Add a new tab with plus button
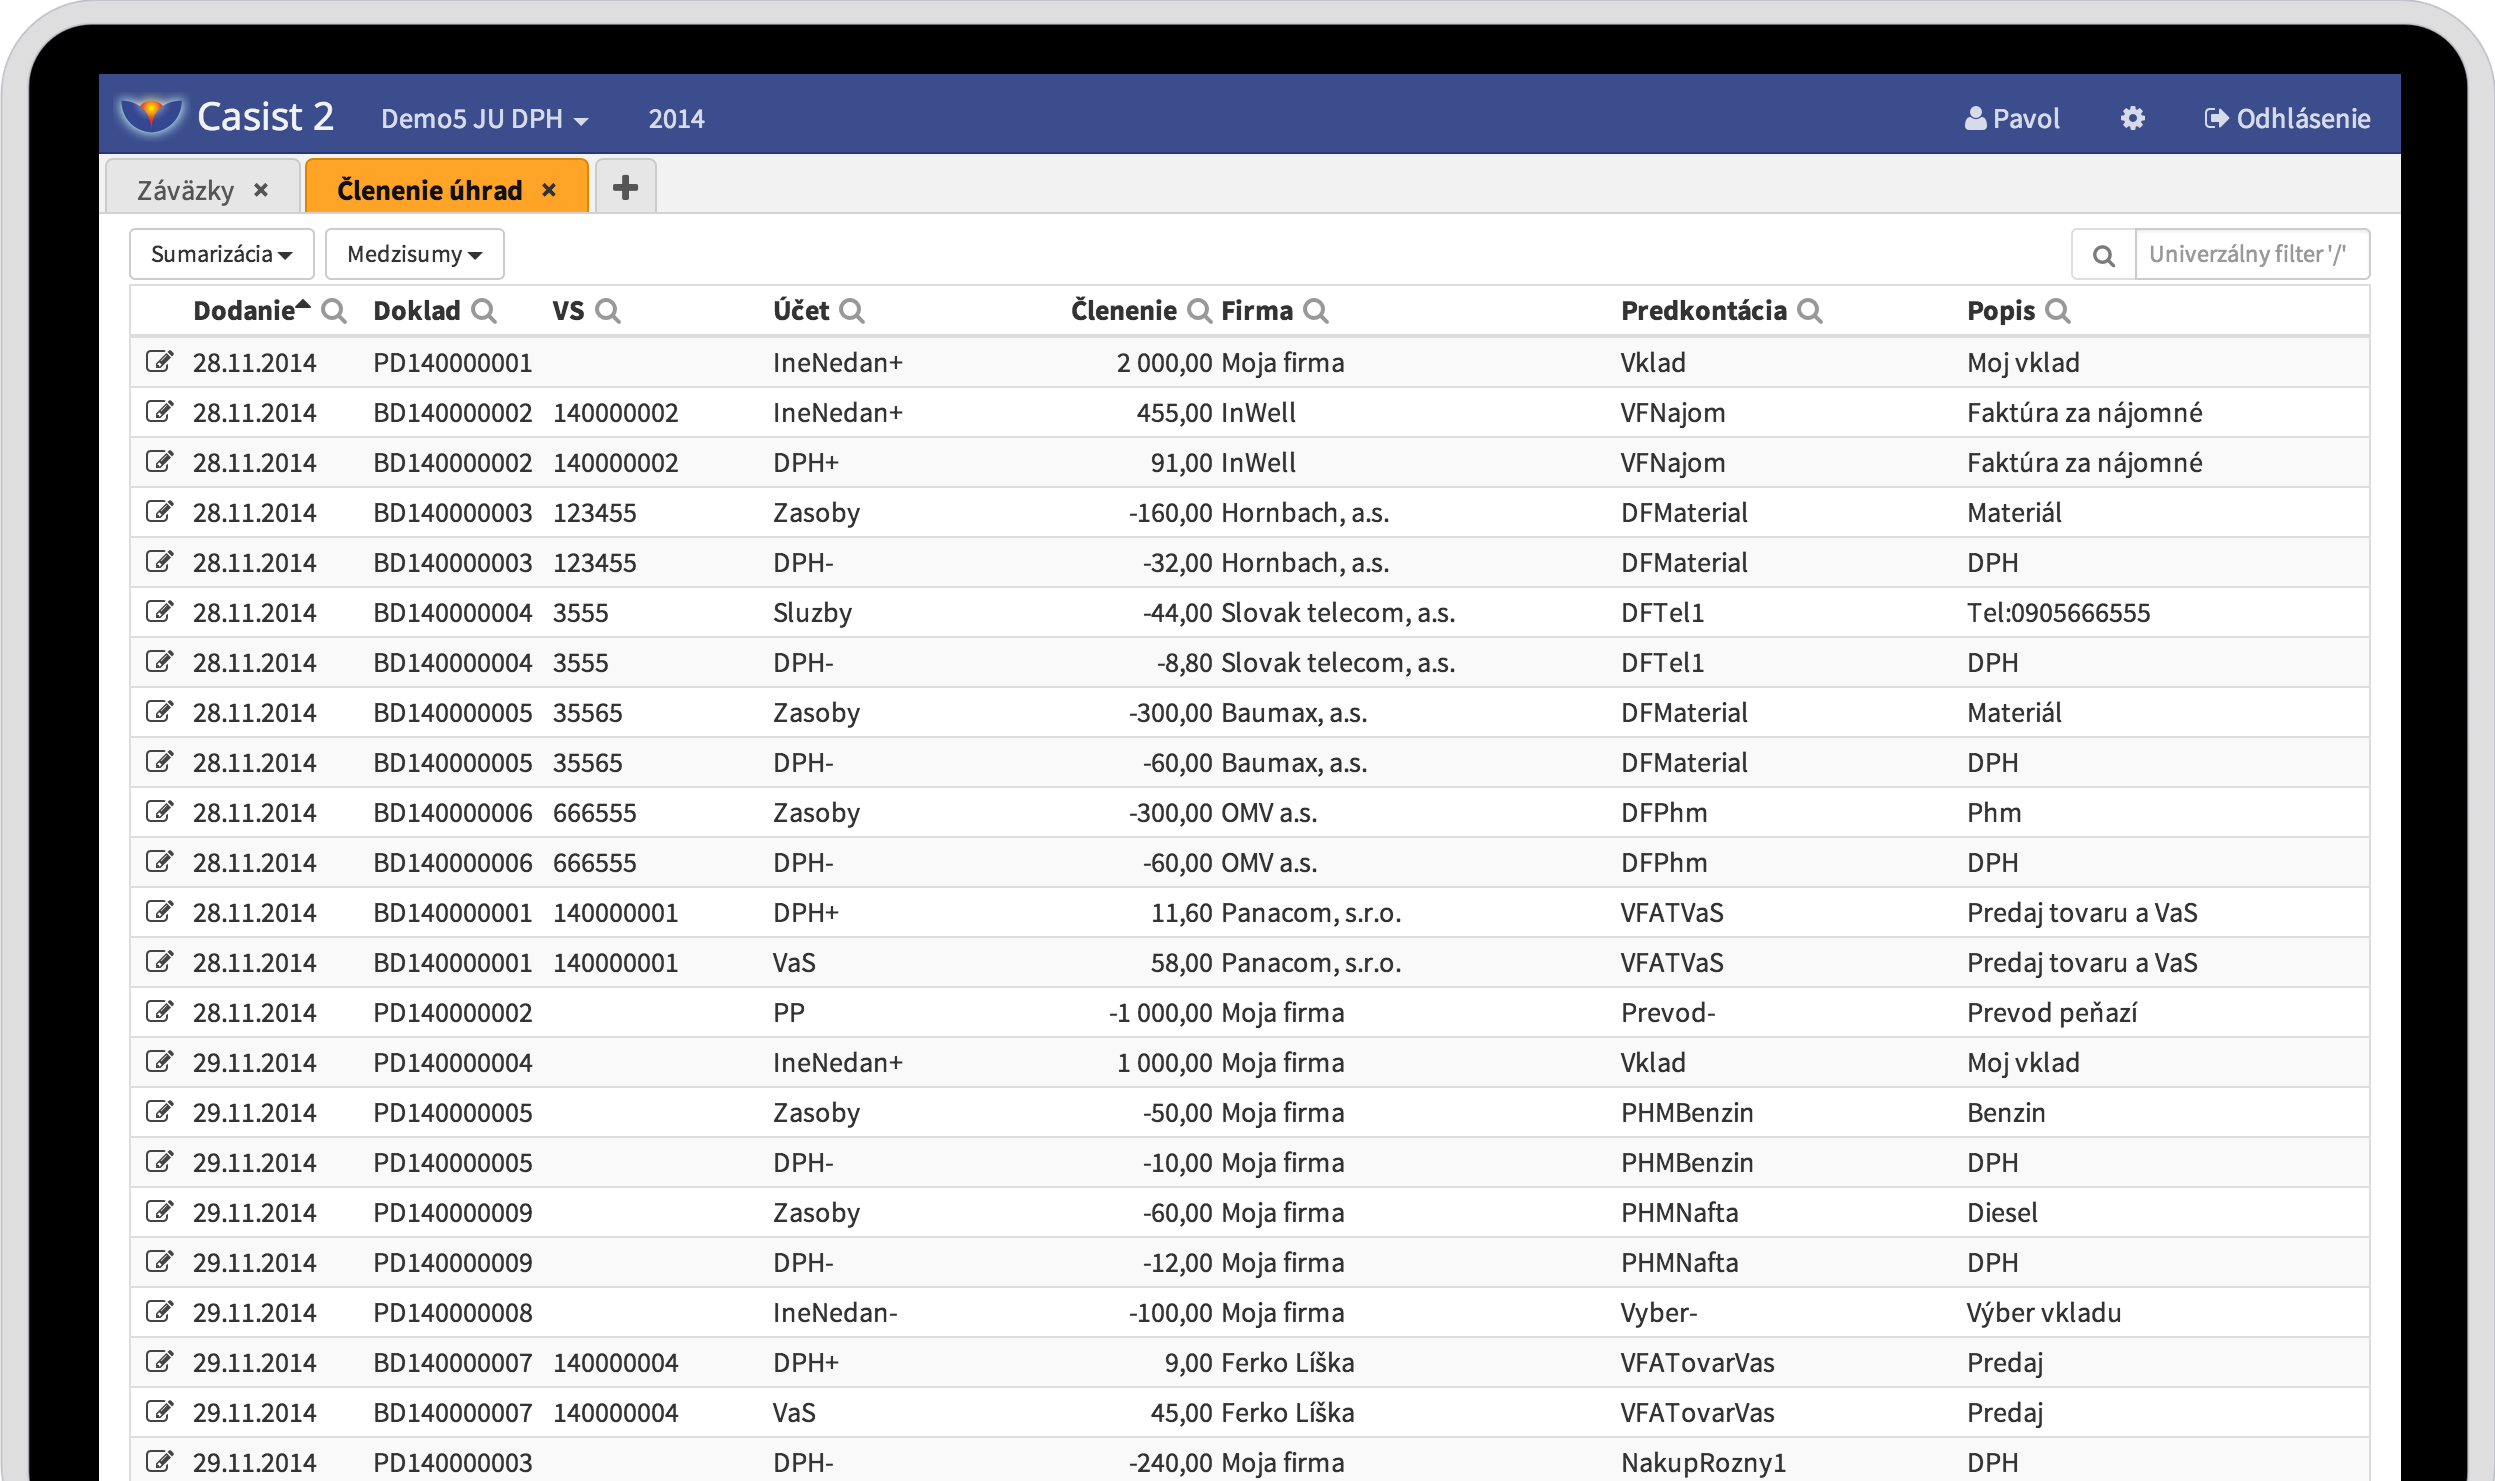Viewport: 2495px width, 1481px height. tap(625, 187)
